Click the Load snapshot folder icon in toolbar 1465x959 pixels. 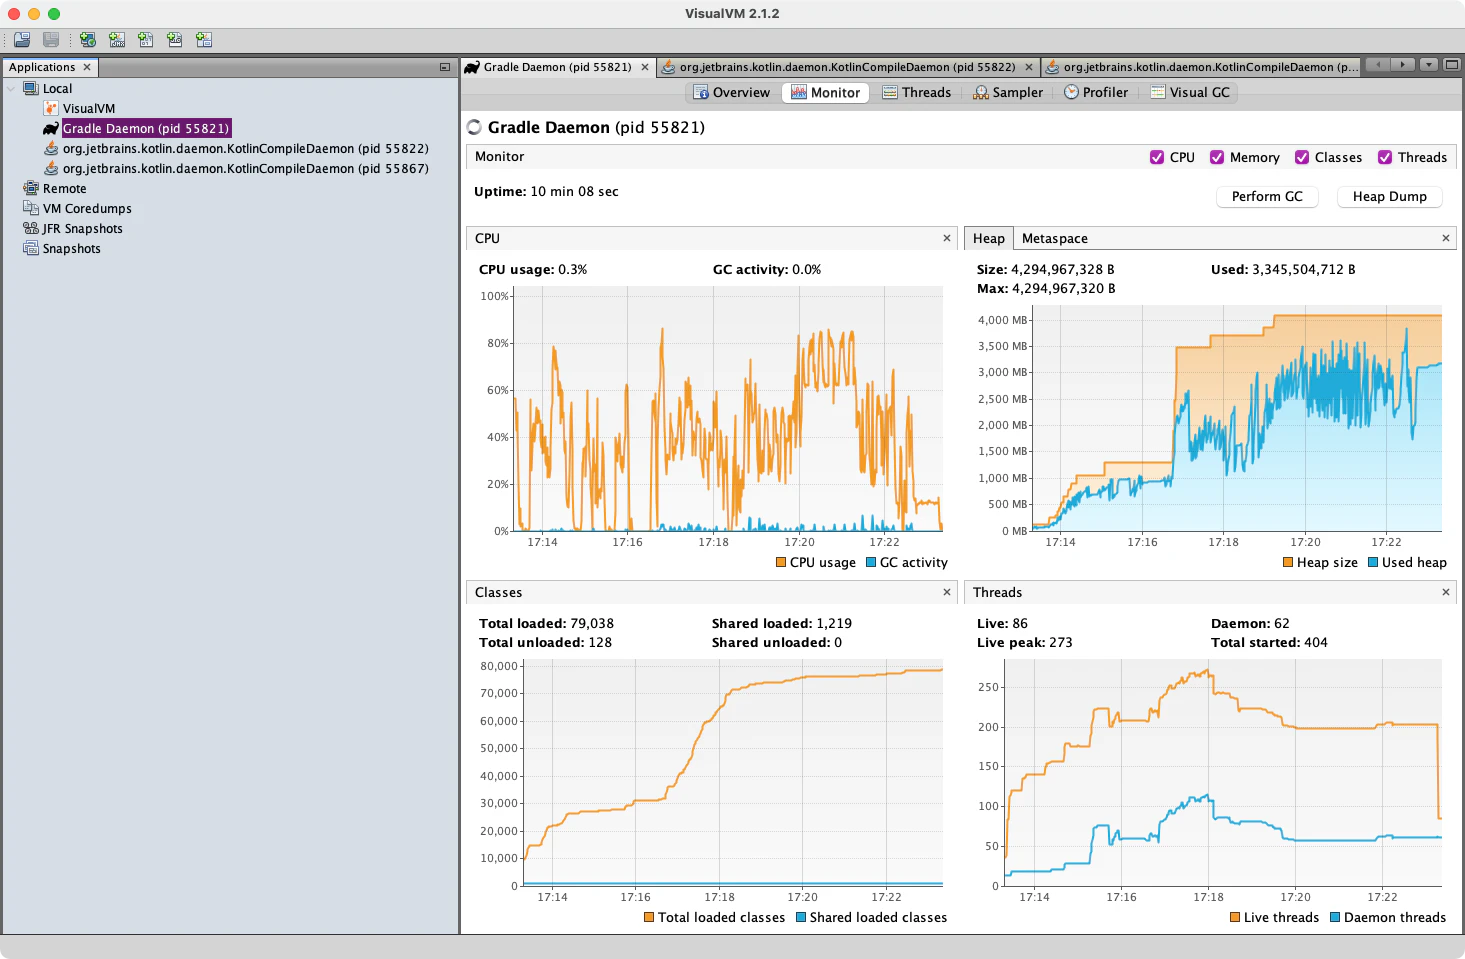coord(22,40)
